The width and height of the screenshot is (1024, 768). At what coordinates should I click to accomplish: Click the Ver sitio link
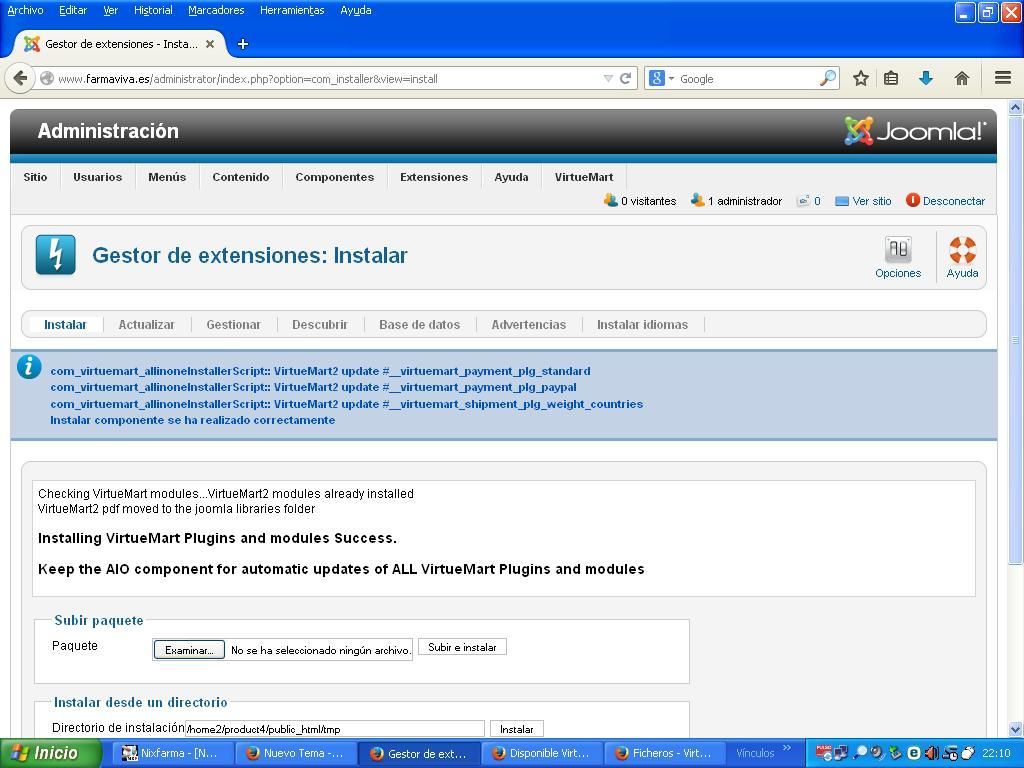click(x=863, y=200)
